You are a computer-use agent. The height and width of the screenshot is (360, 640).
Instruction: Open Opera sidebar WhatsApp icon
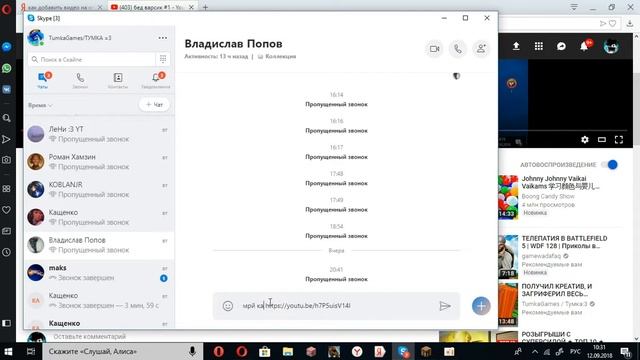[7, 68]
